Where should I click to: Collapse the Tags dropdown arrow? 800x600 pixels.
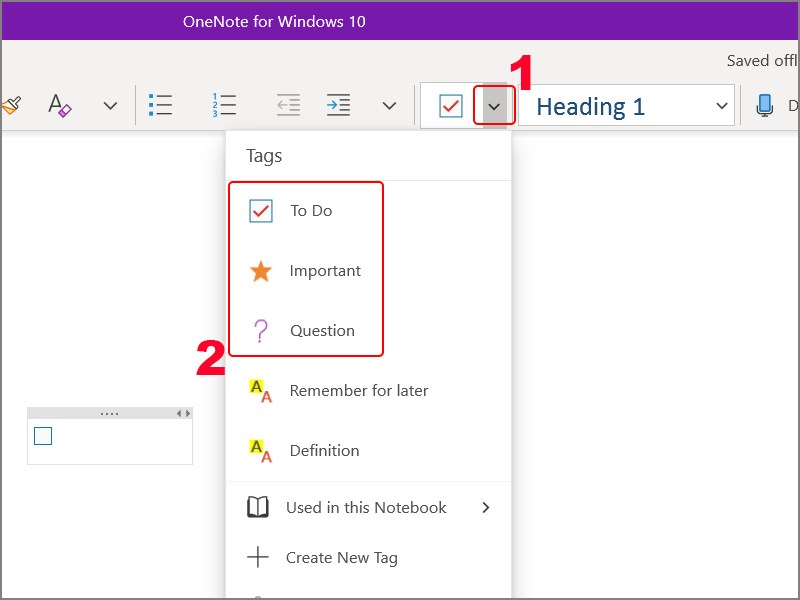(494, 106)
